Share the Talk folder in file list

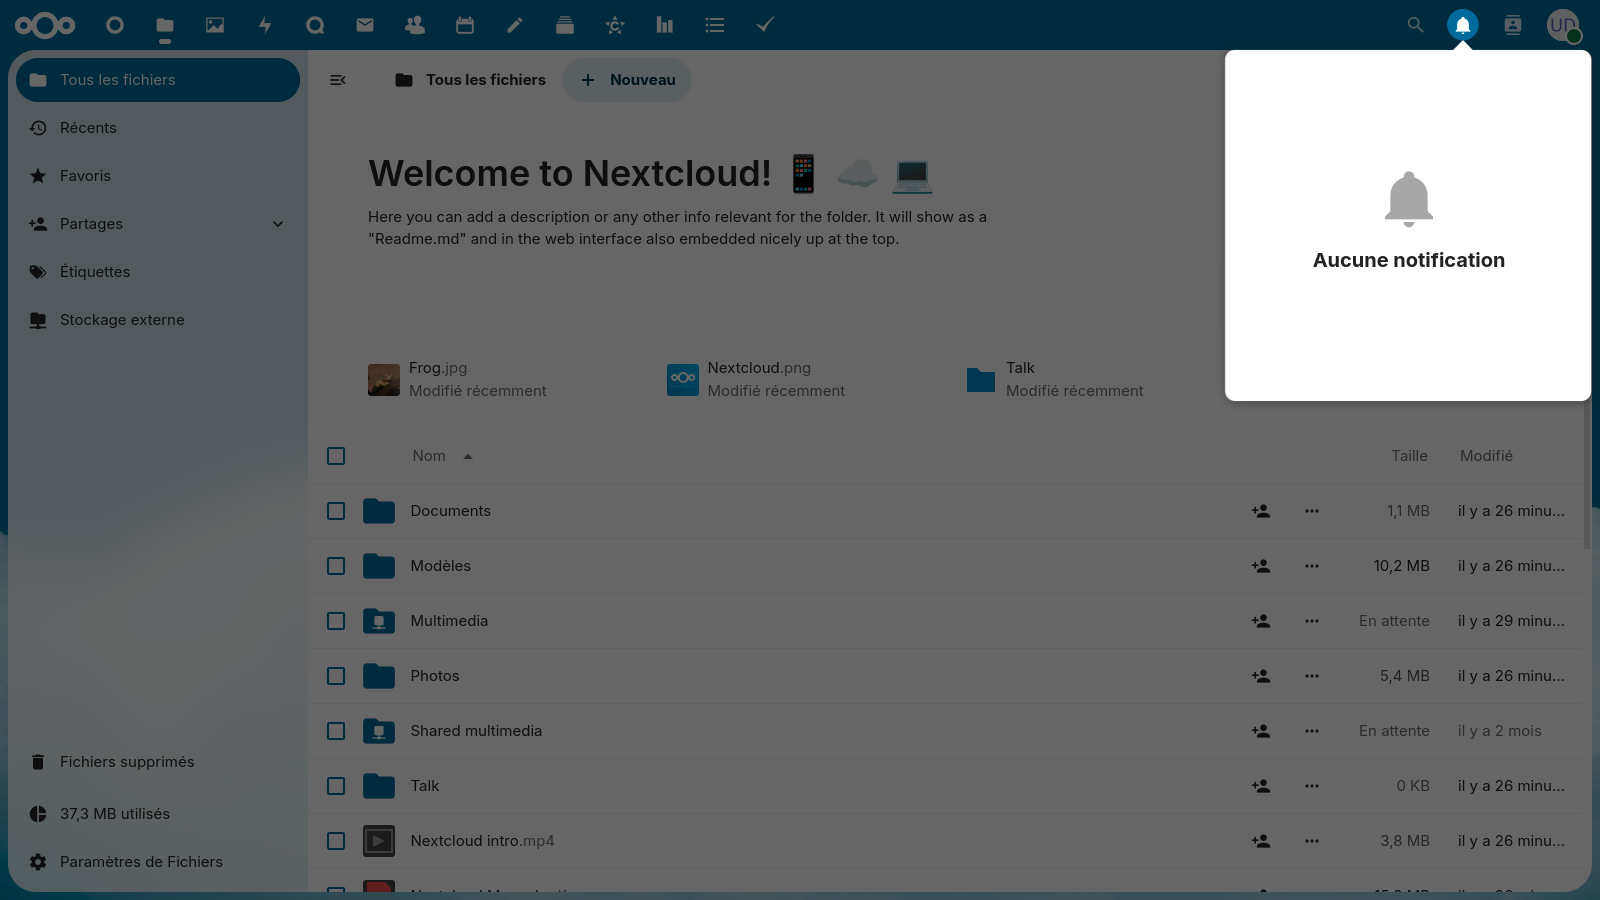[x=1261, y=786]
